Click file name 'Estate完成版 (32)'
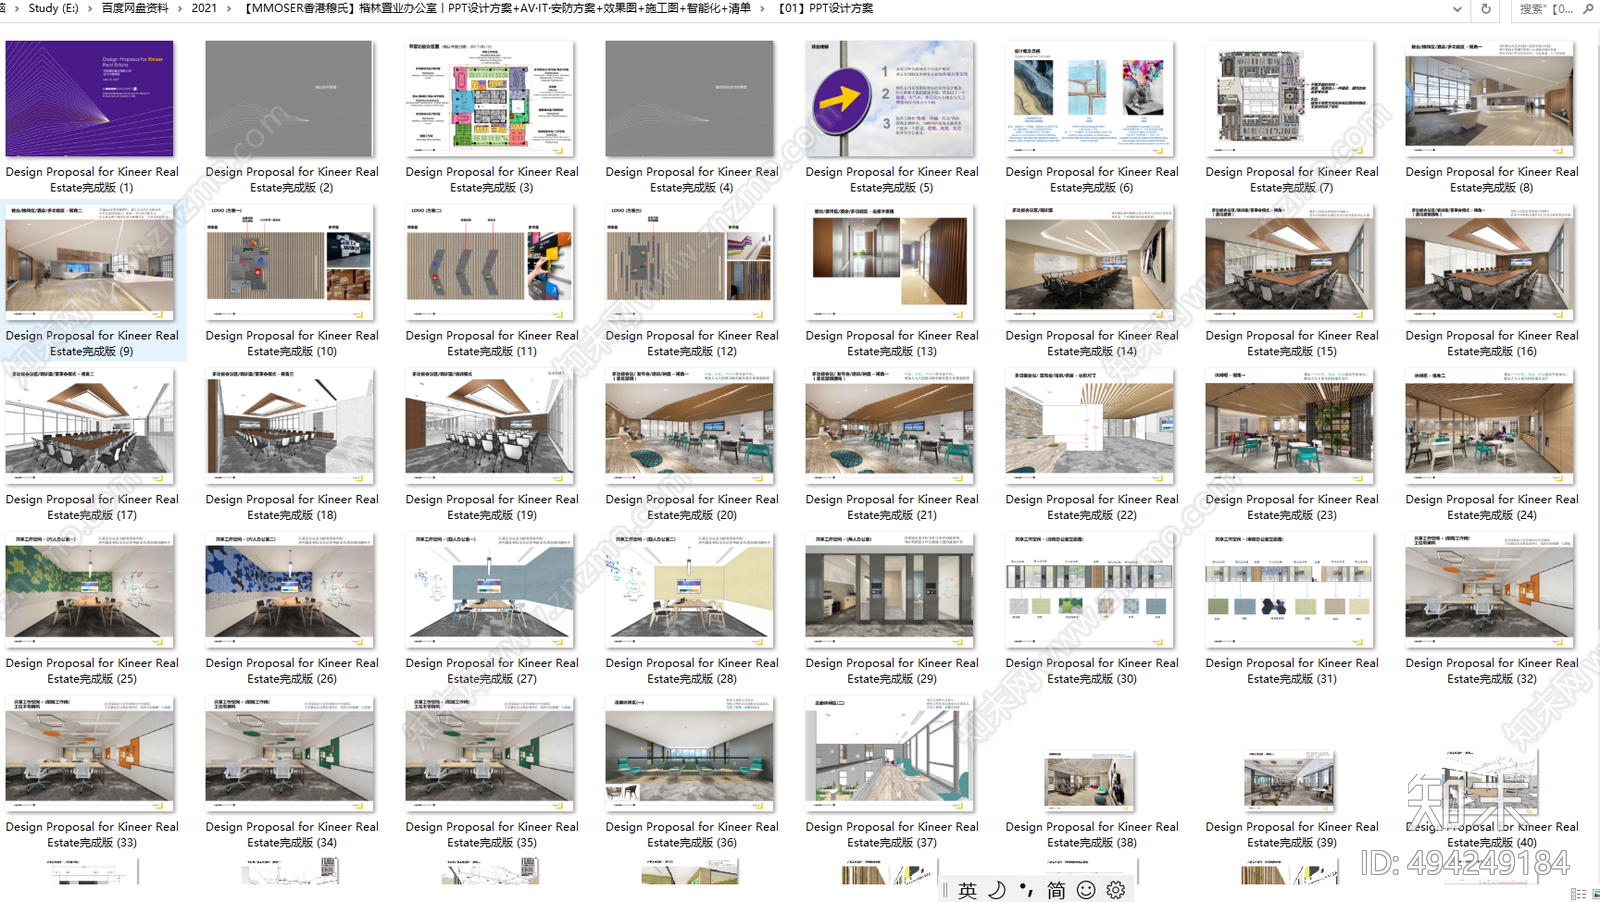The width and height of the screenshot is (1600, 902). (x=1492, y=672)
